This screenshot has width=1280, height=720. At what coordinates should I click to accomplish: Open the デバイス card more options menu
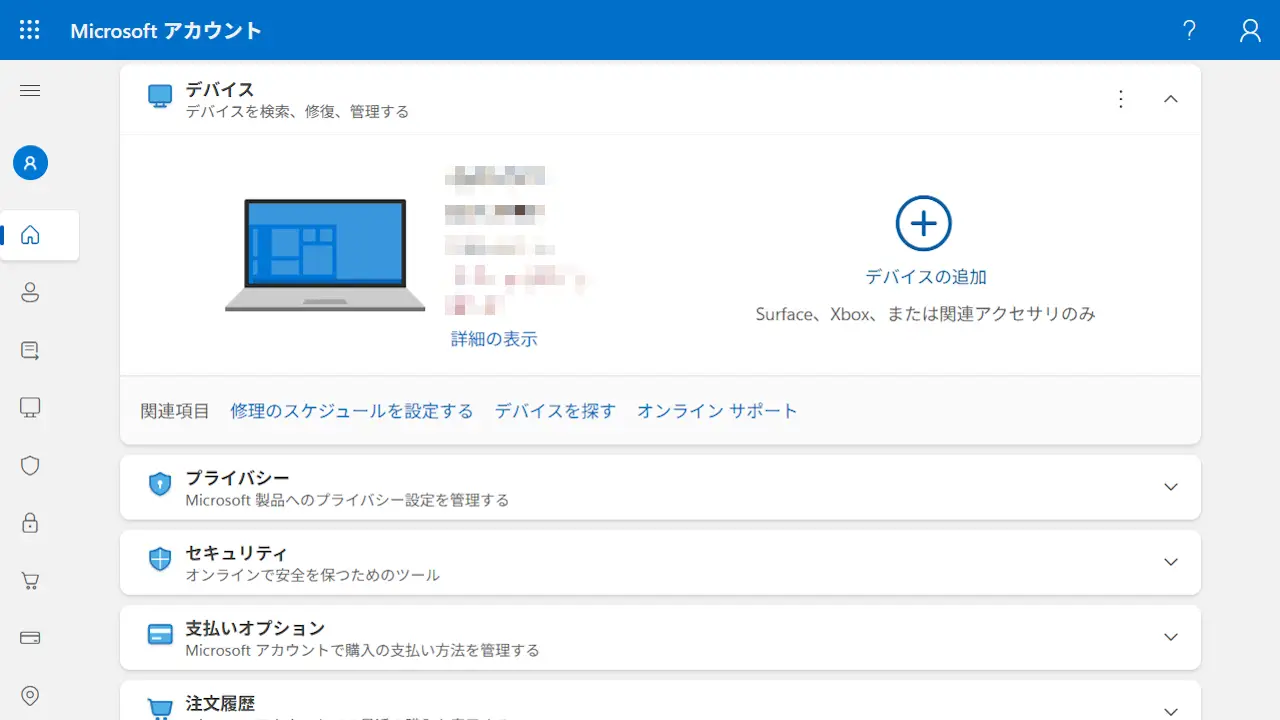pyautogui.click(x=1121, y=99)
